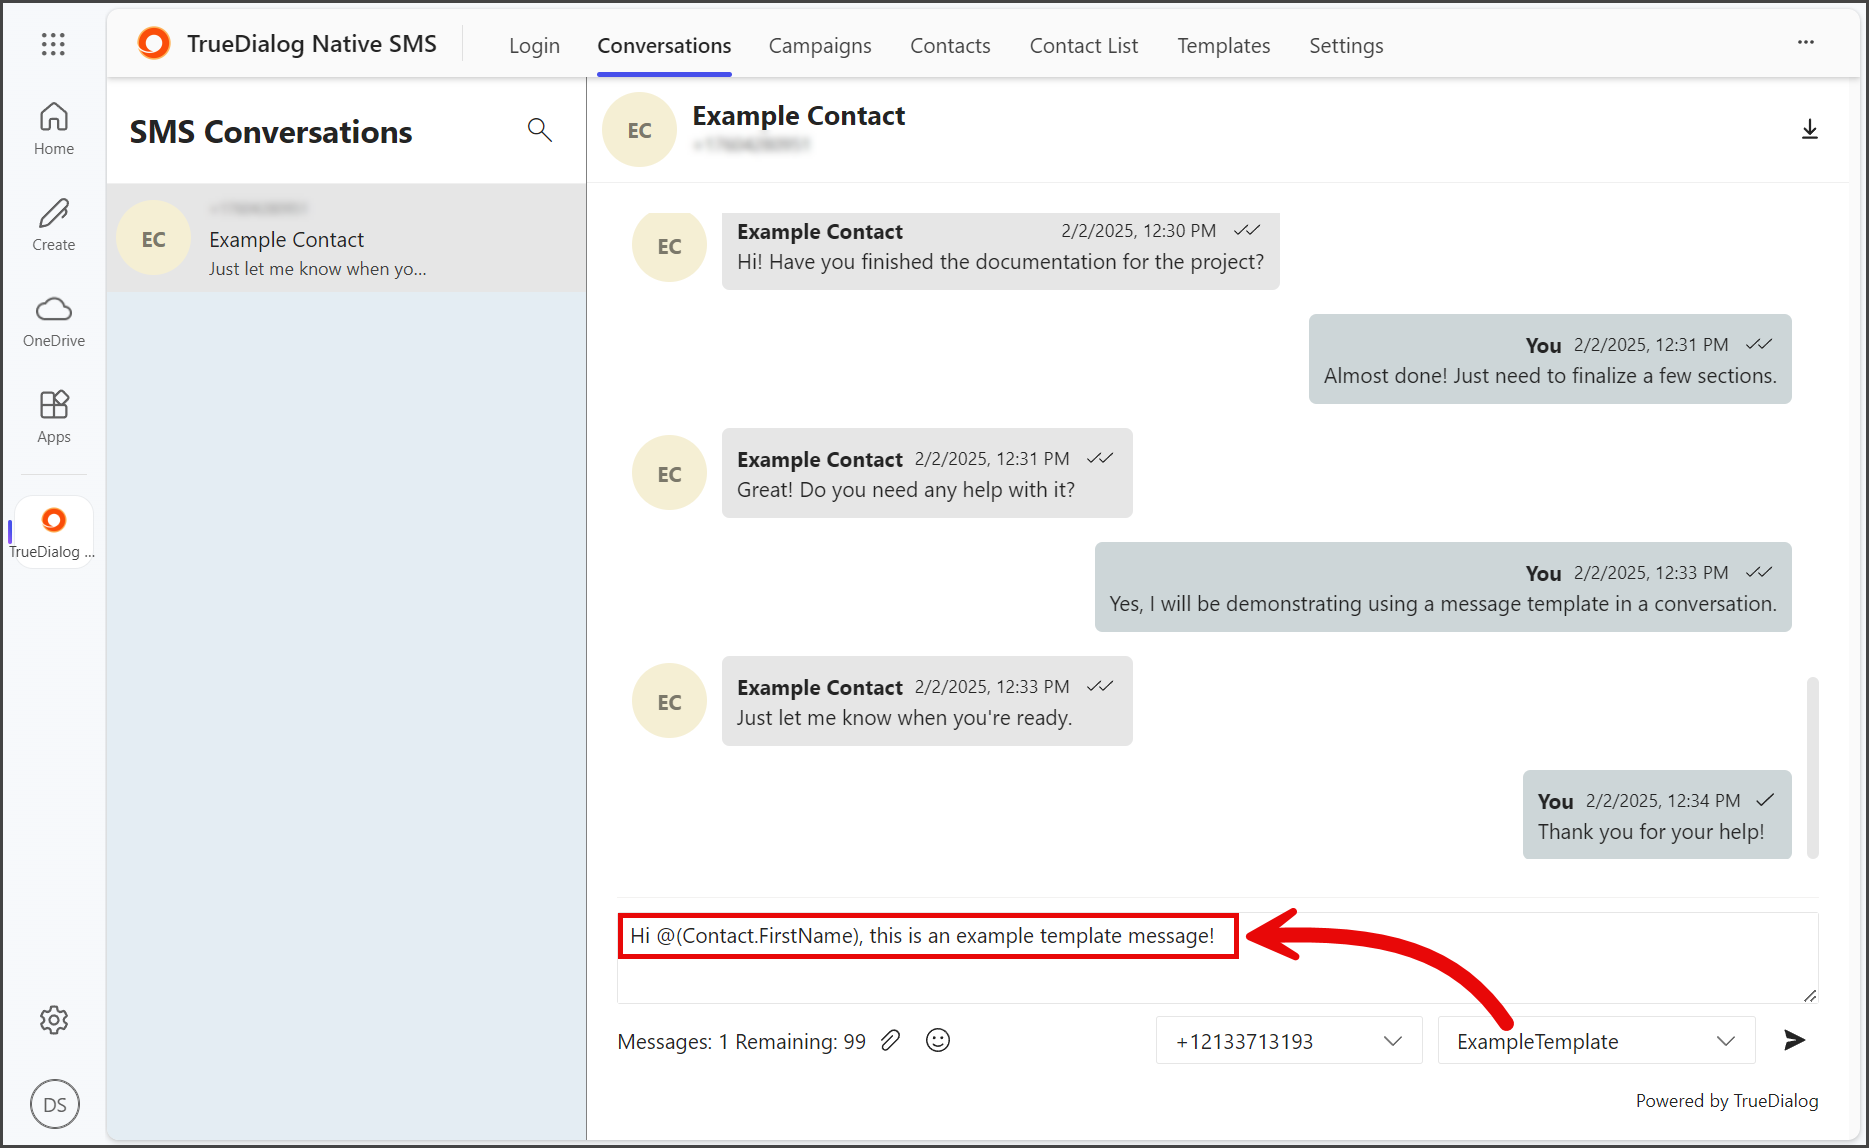The width and height of the screenshot is (1869, 1148).
Task: Switch to the Templates tab
Action: click(x=1223, y=46)
